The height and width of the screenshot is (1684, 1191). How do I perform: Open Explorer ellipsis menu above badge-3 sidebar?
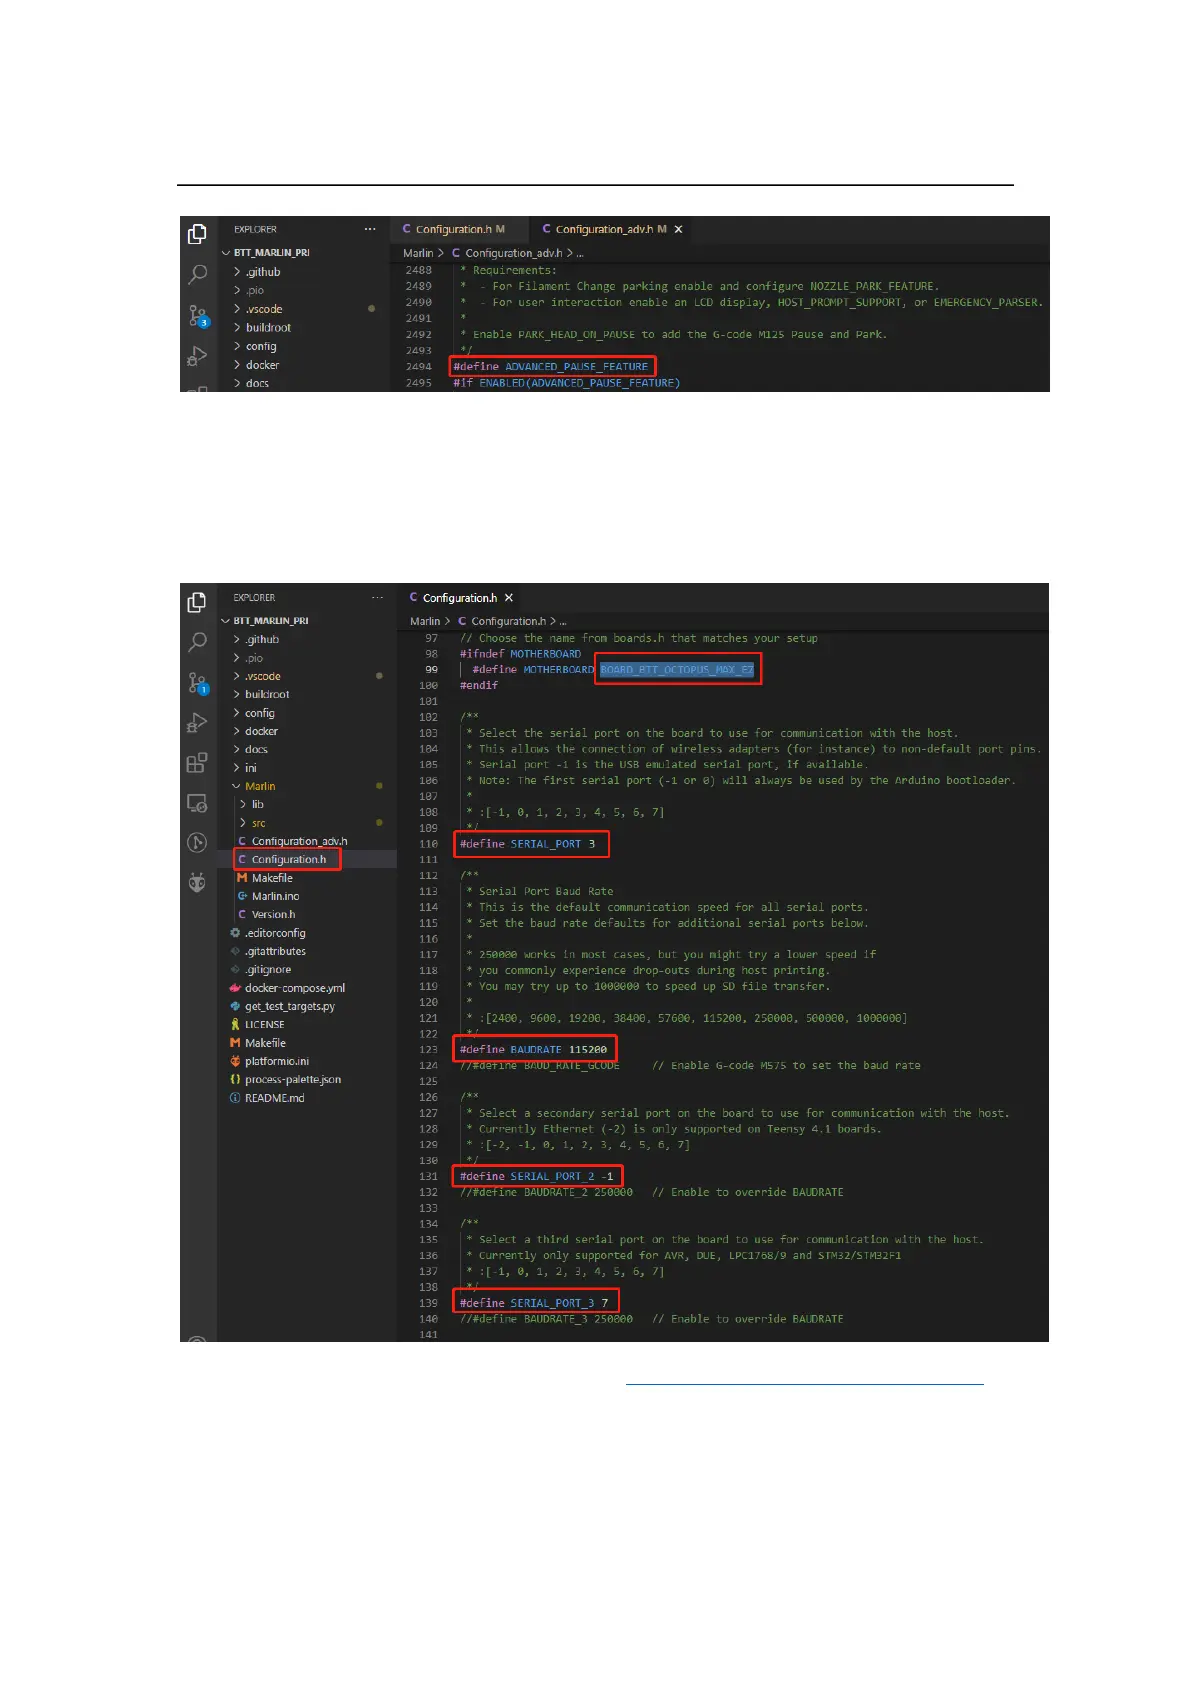click(x=370, y=229)
